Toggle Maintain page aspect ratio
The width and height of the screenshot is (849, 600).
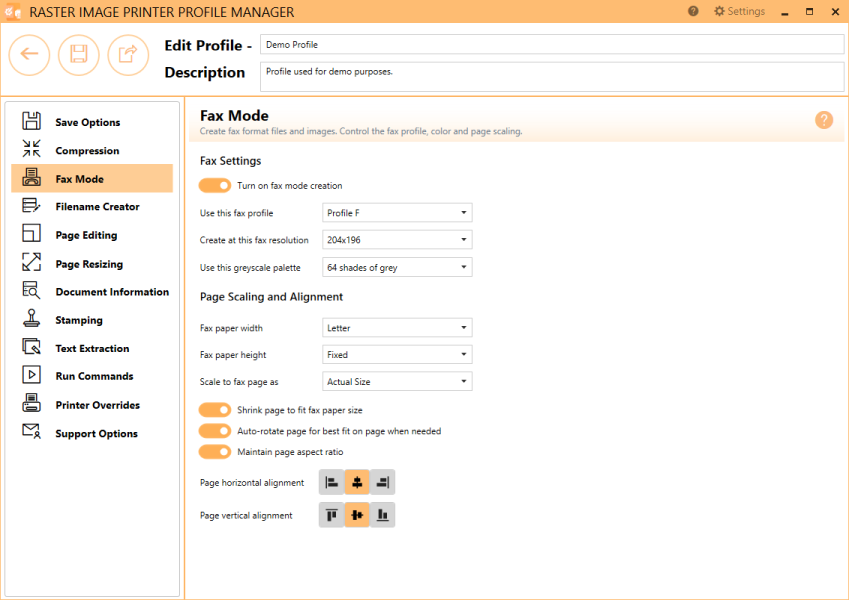click(x=215, y=452)
